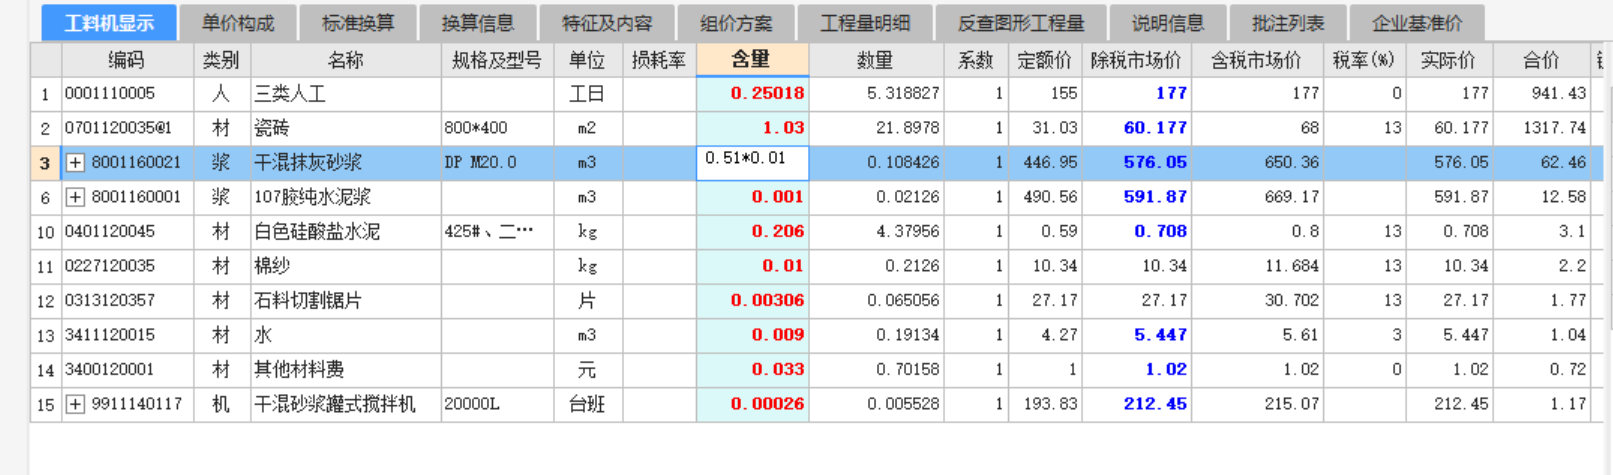Click the 名称 column header

345,60
